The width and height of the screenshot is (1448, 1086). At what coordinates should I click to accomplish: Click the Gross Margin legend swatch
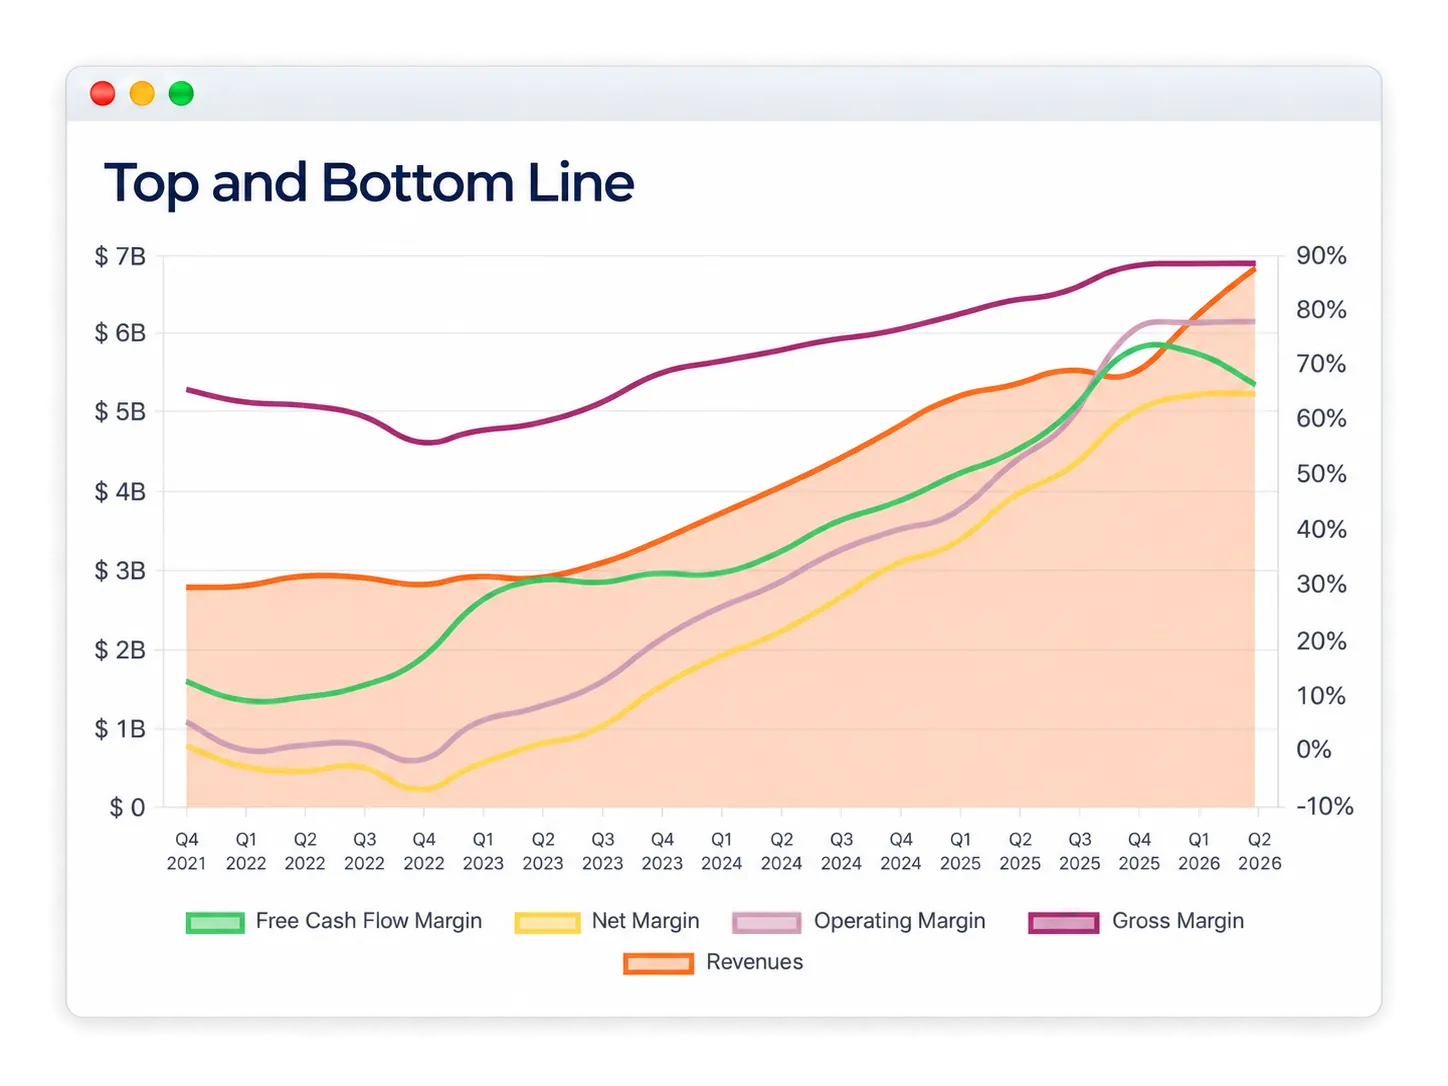(1064, 922)
